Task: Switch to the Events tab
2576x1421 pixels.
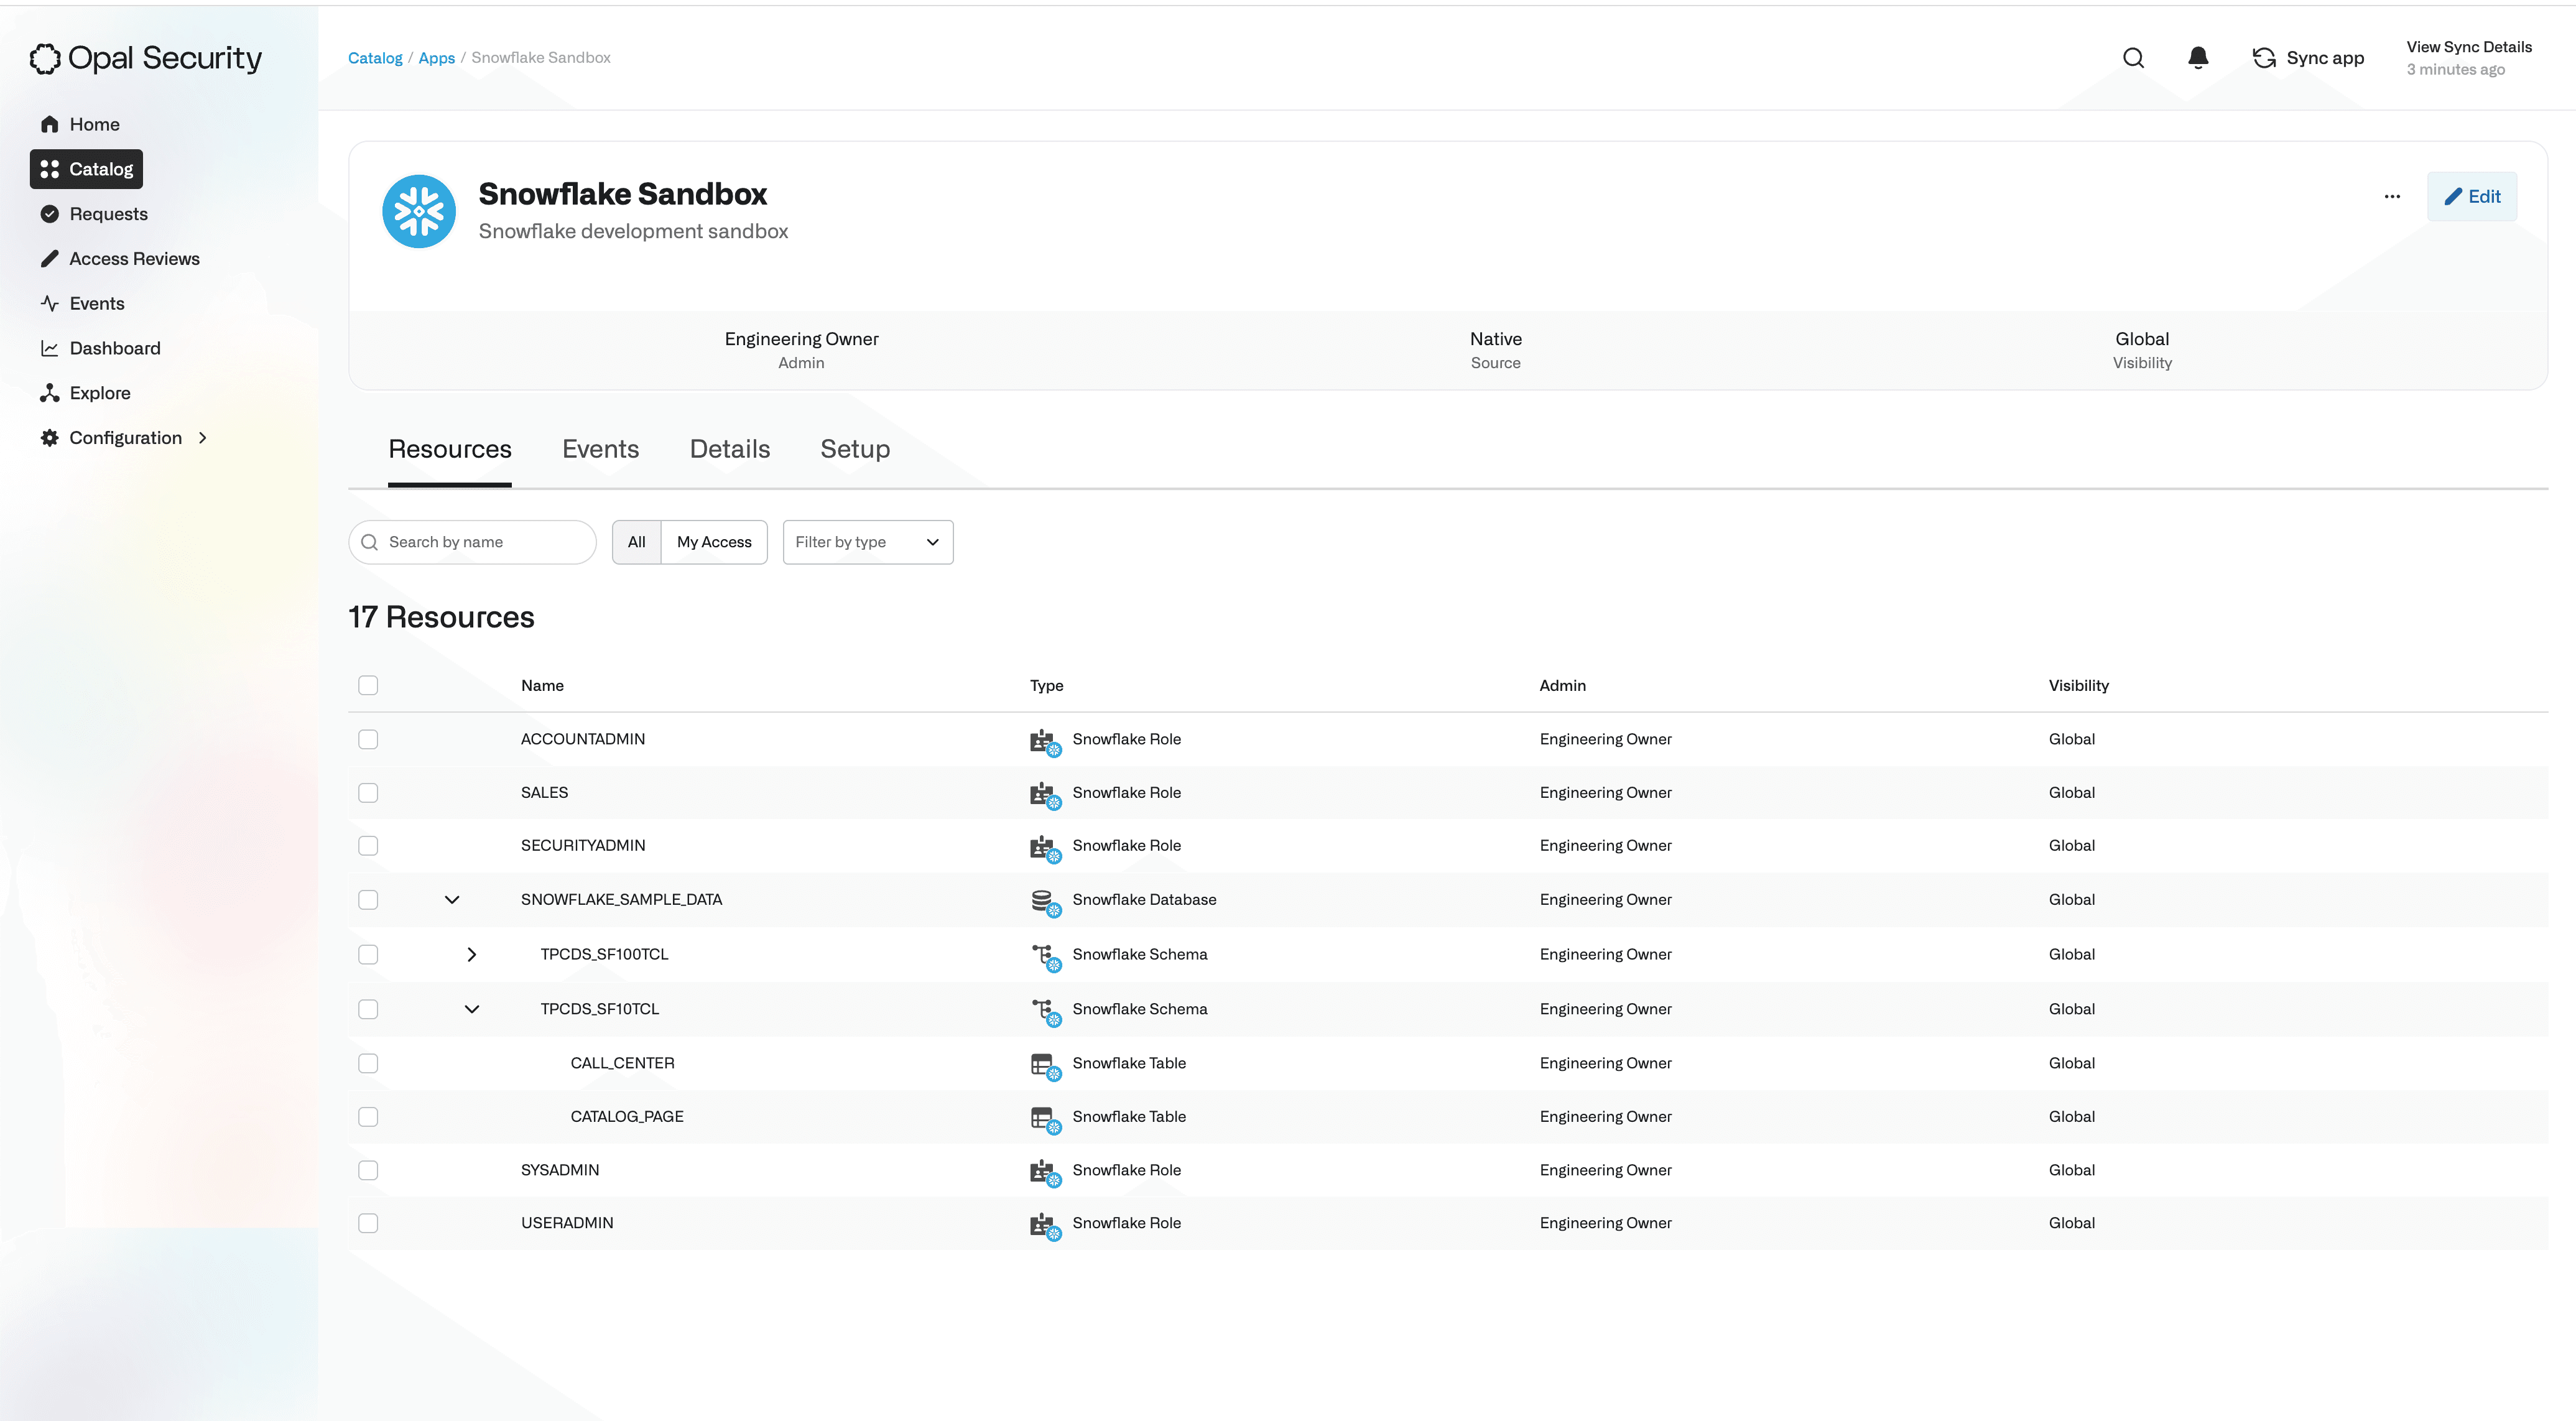Action: point(600,449)
